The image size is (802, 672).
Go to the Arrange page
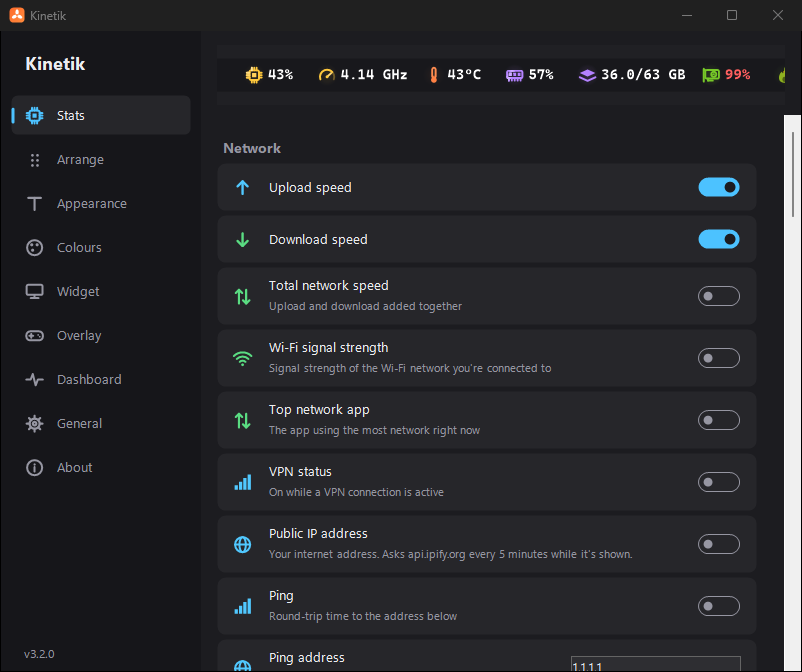[x=101, y=160]
